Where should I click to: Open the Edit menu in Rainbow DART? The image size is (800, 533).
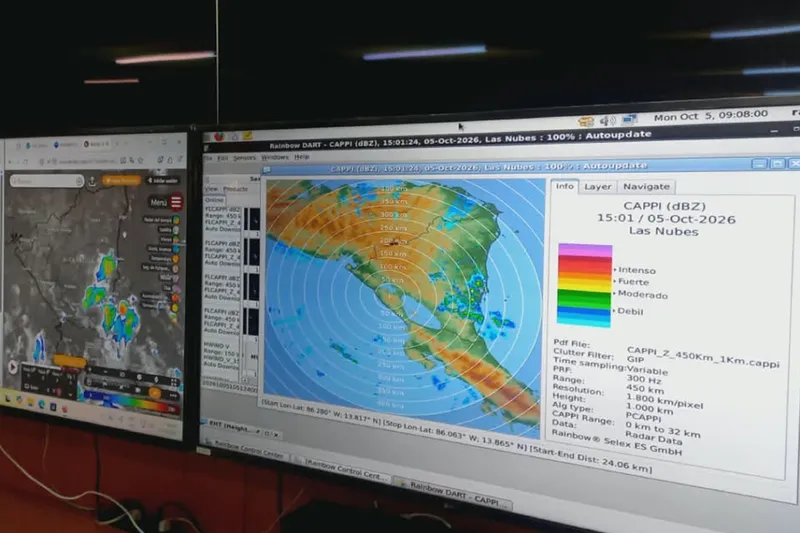pyautogui.click(x=222, y=159)
